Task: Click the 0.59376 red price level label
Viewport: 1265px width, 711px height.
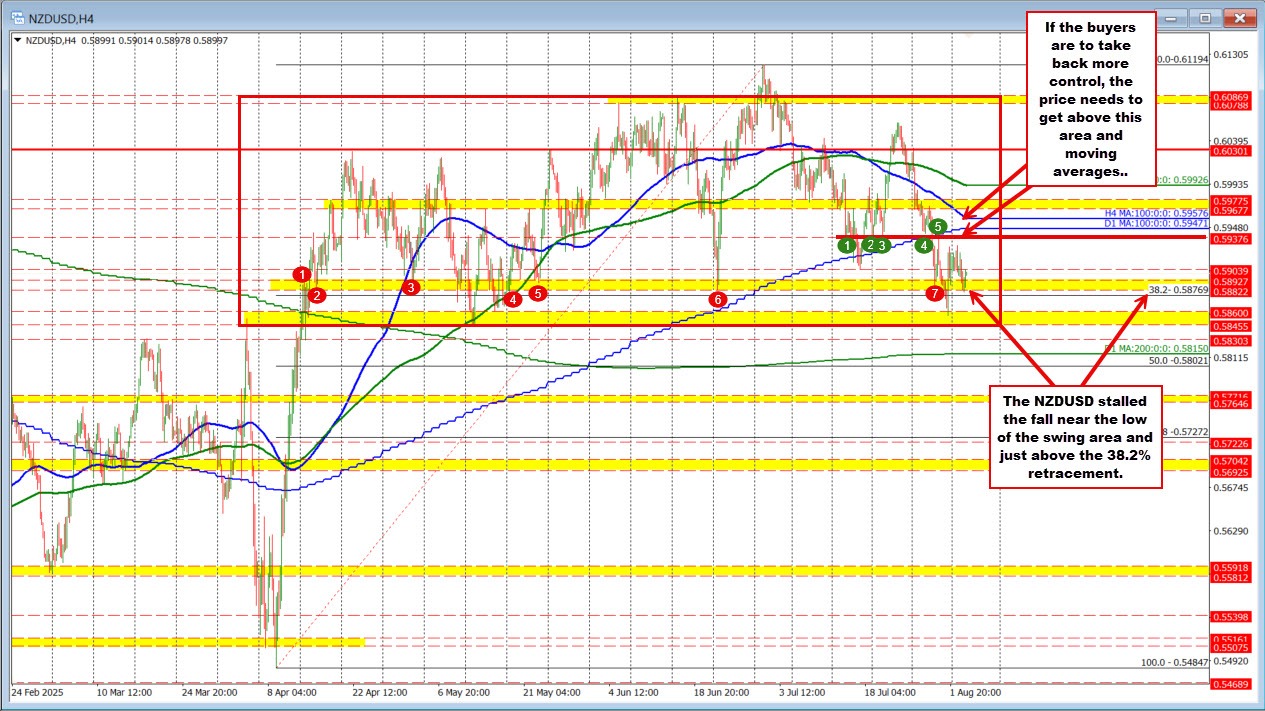Action: pyautogui.click(x=1229, y=239)
